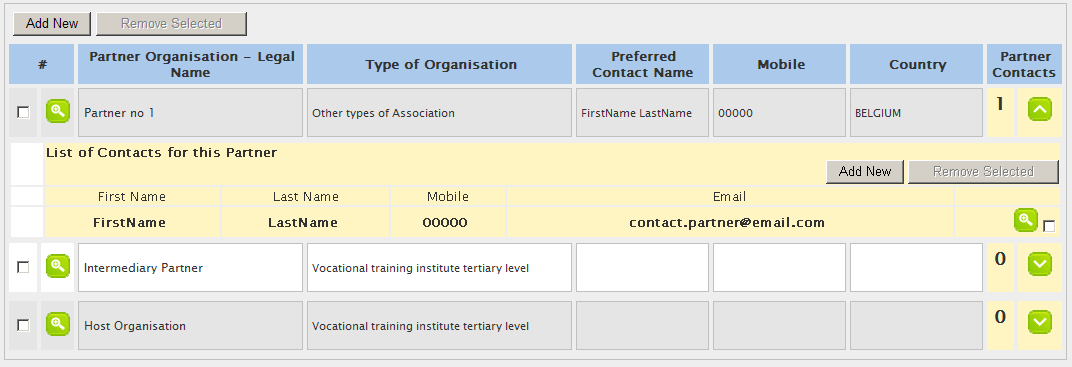Click the top Add New partner button
Image resolution: width=1072 pixels, height=367 pixels.
click(52, 23)
